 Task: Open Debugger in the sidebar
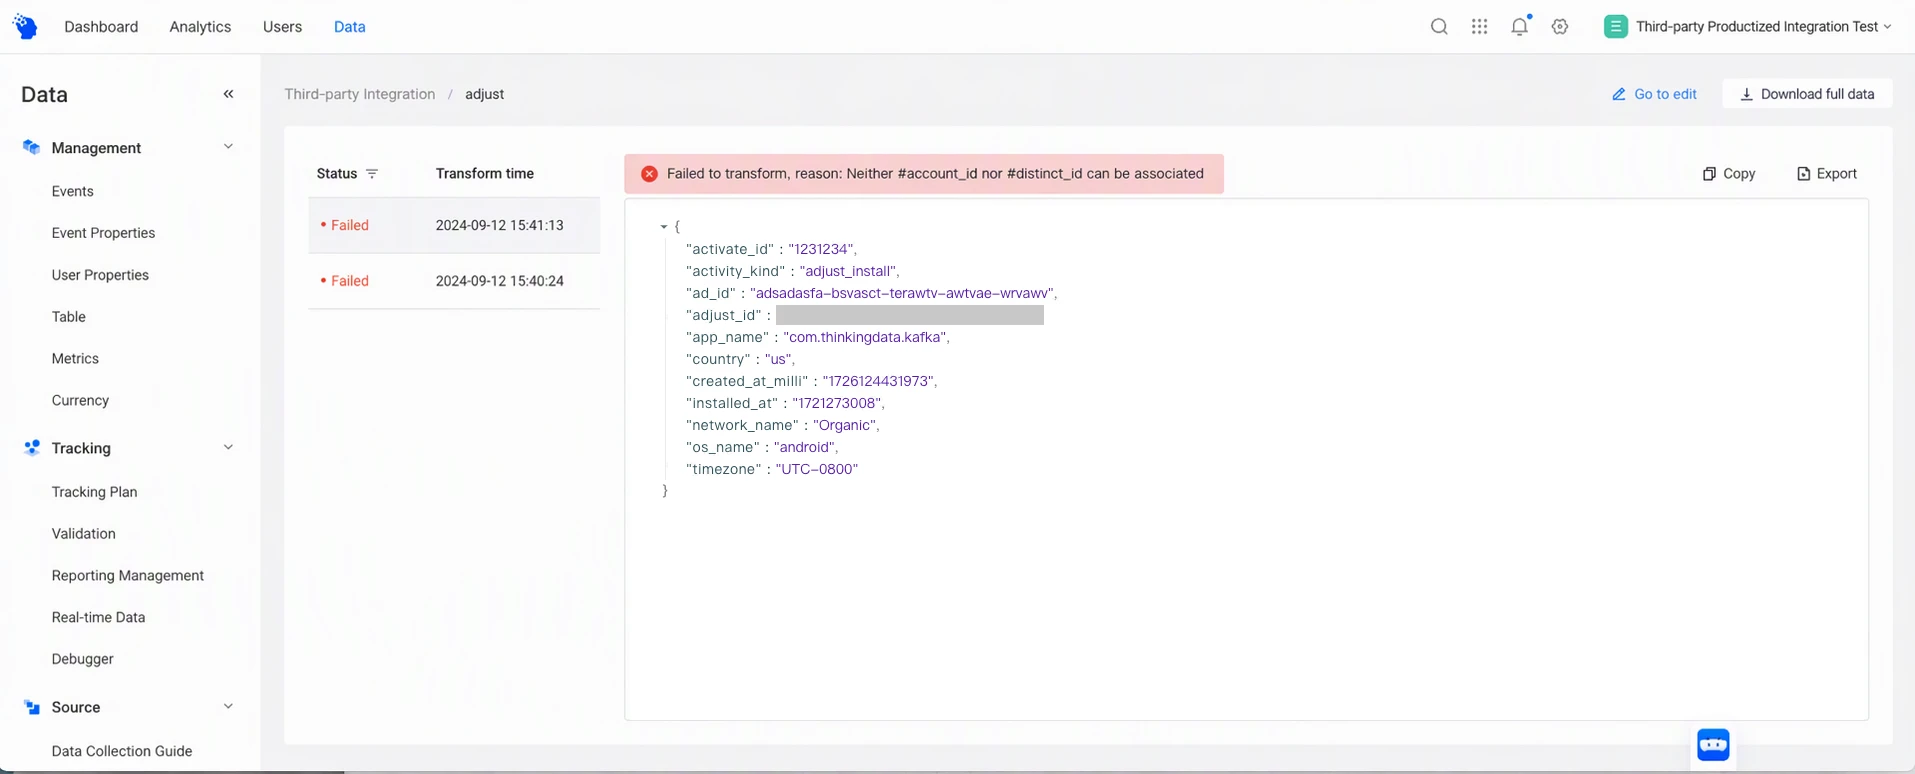click(x=83, y=659)
